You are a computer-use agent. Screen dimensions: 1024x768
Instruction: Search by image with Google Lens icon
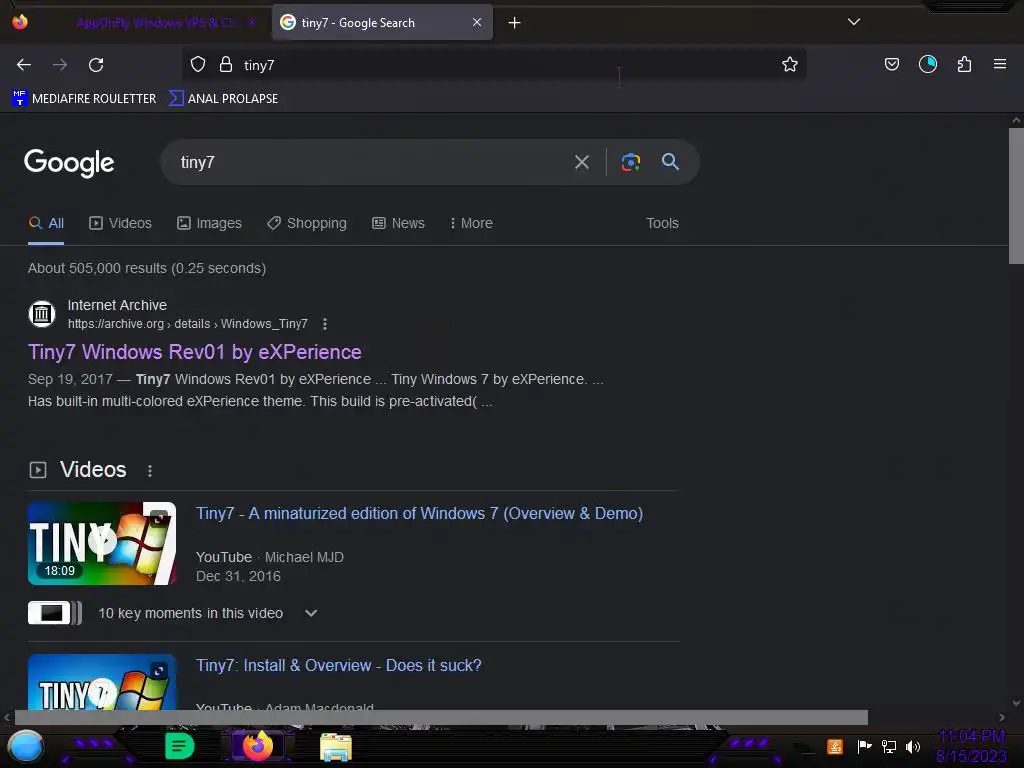(x=630, y=162)
